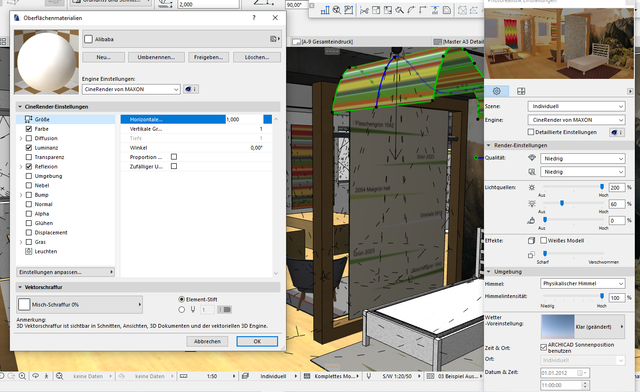Click the vertical stretch height icon

[435, 11]
